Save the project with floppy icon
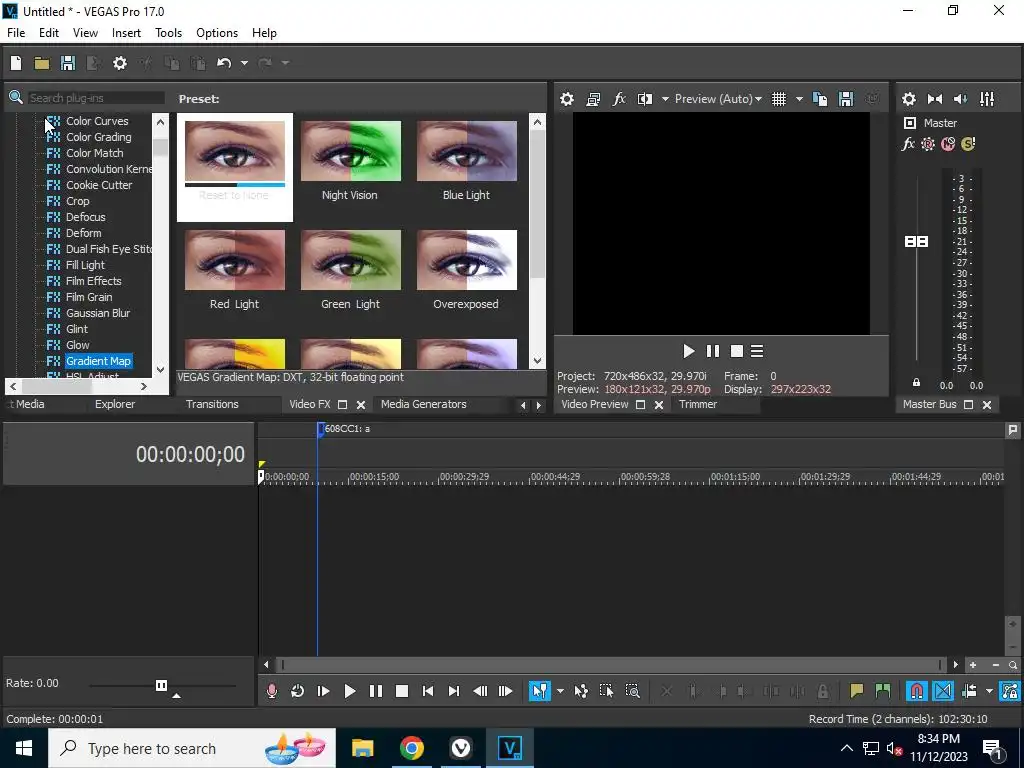 coord(68,63)
